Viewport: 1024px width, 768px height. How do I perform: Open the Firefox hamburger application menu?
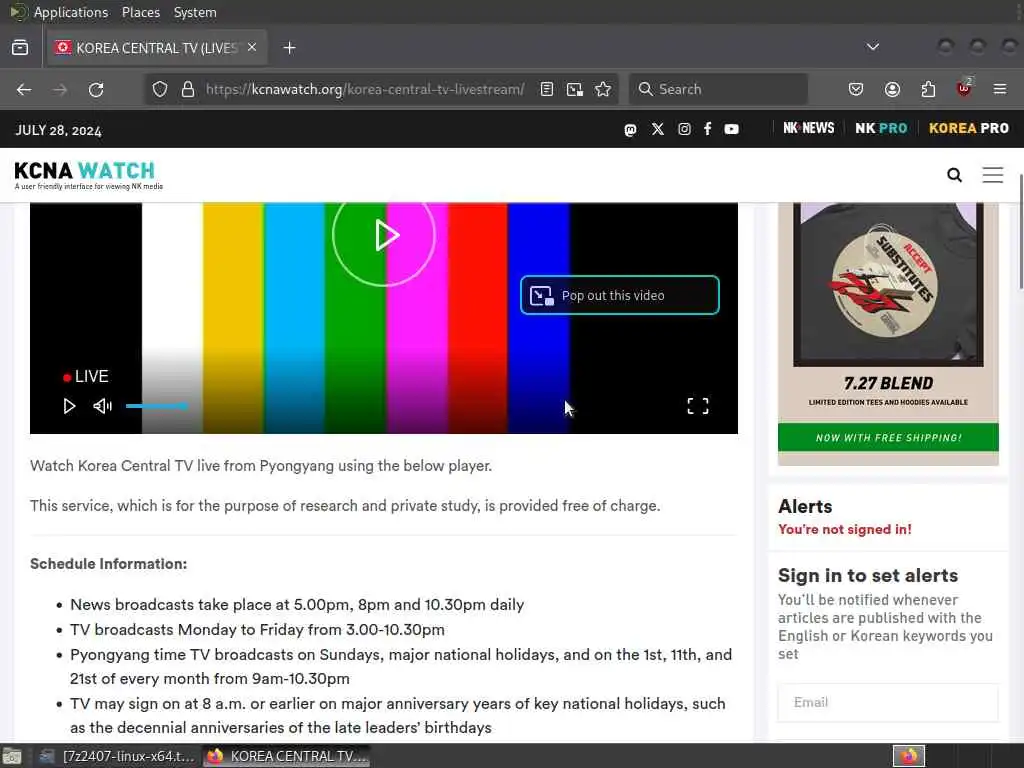(1000, 89)
